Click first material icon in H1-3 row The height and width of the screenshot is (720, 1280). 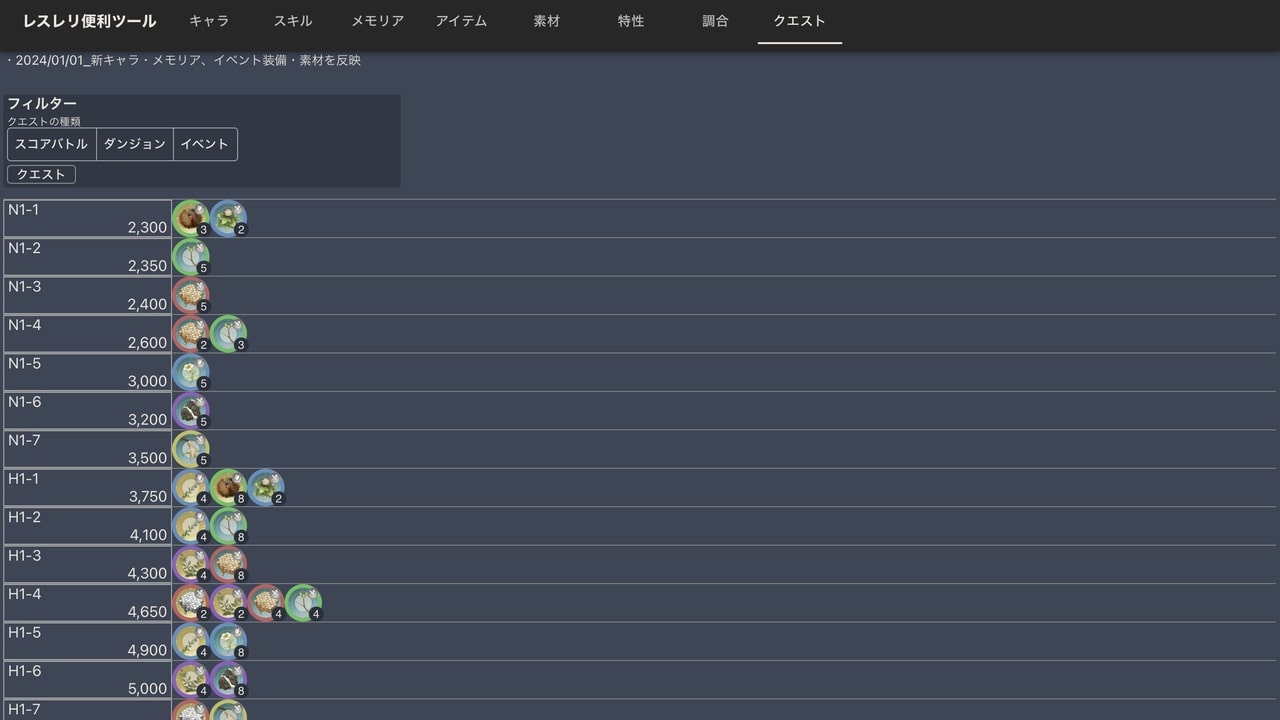[x=190, y=565]
